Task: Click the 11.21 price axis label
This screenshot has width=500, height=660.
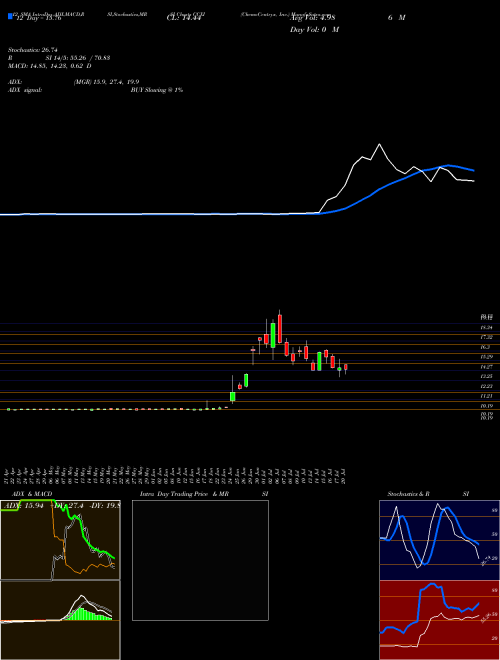Action: [487, 396]
